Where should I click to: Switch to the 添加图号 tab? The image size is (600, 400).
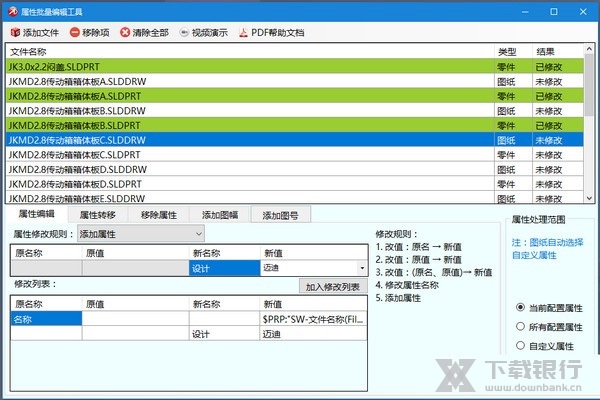coord(280,215)
